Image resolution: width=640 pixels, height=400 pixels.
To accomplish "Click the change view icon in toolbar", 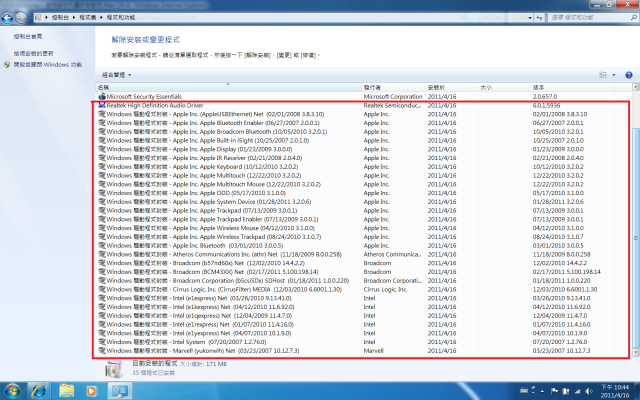I will click(x=603, y=75).
